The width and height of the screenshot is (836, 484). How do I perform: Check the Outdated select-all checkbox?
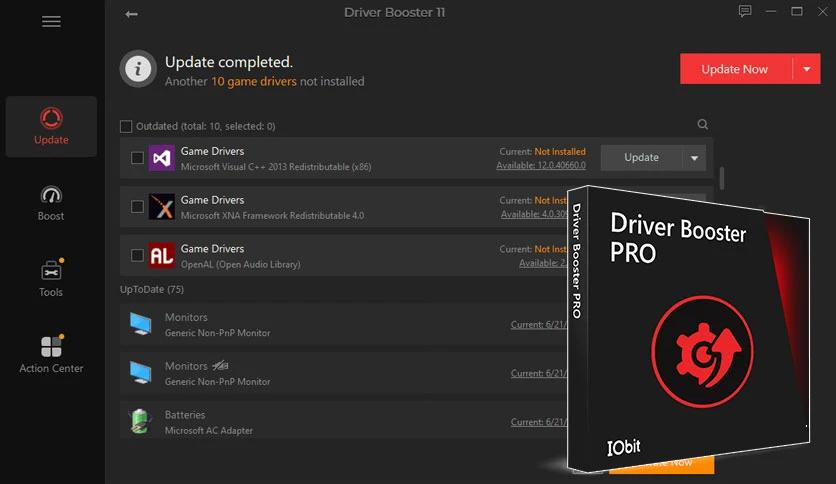126,126
